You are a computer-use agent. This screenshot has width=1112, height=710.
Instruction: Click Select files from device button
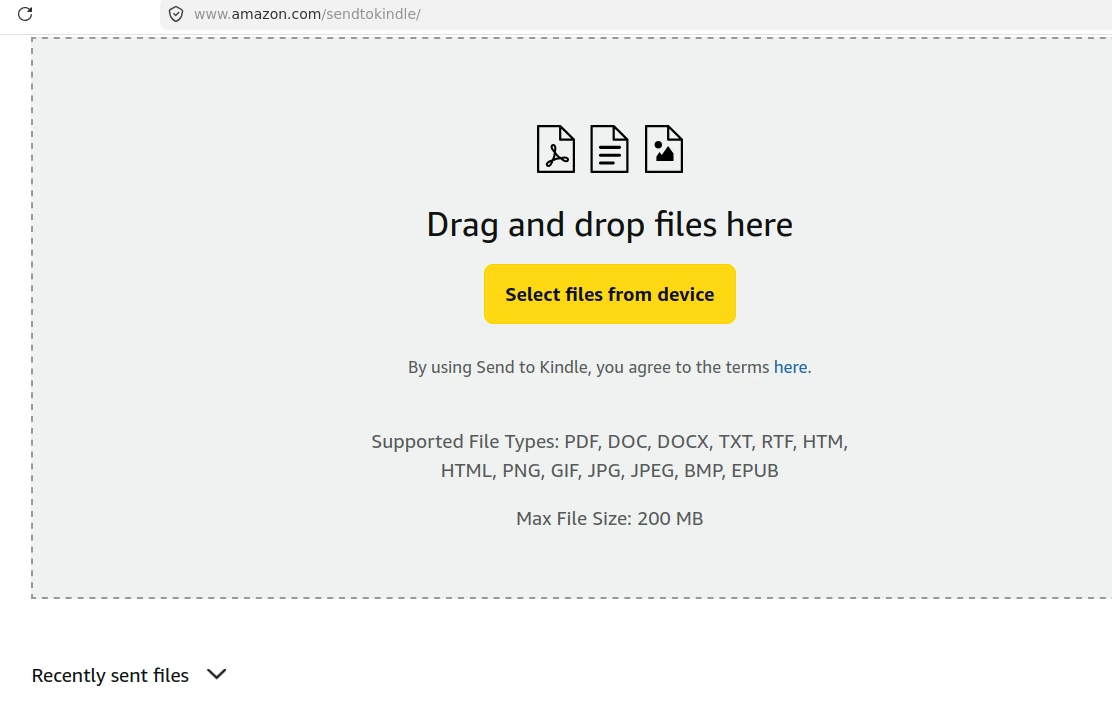(610, 294)
